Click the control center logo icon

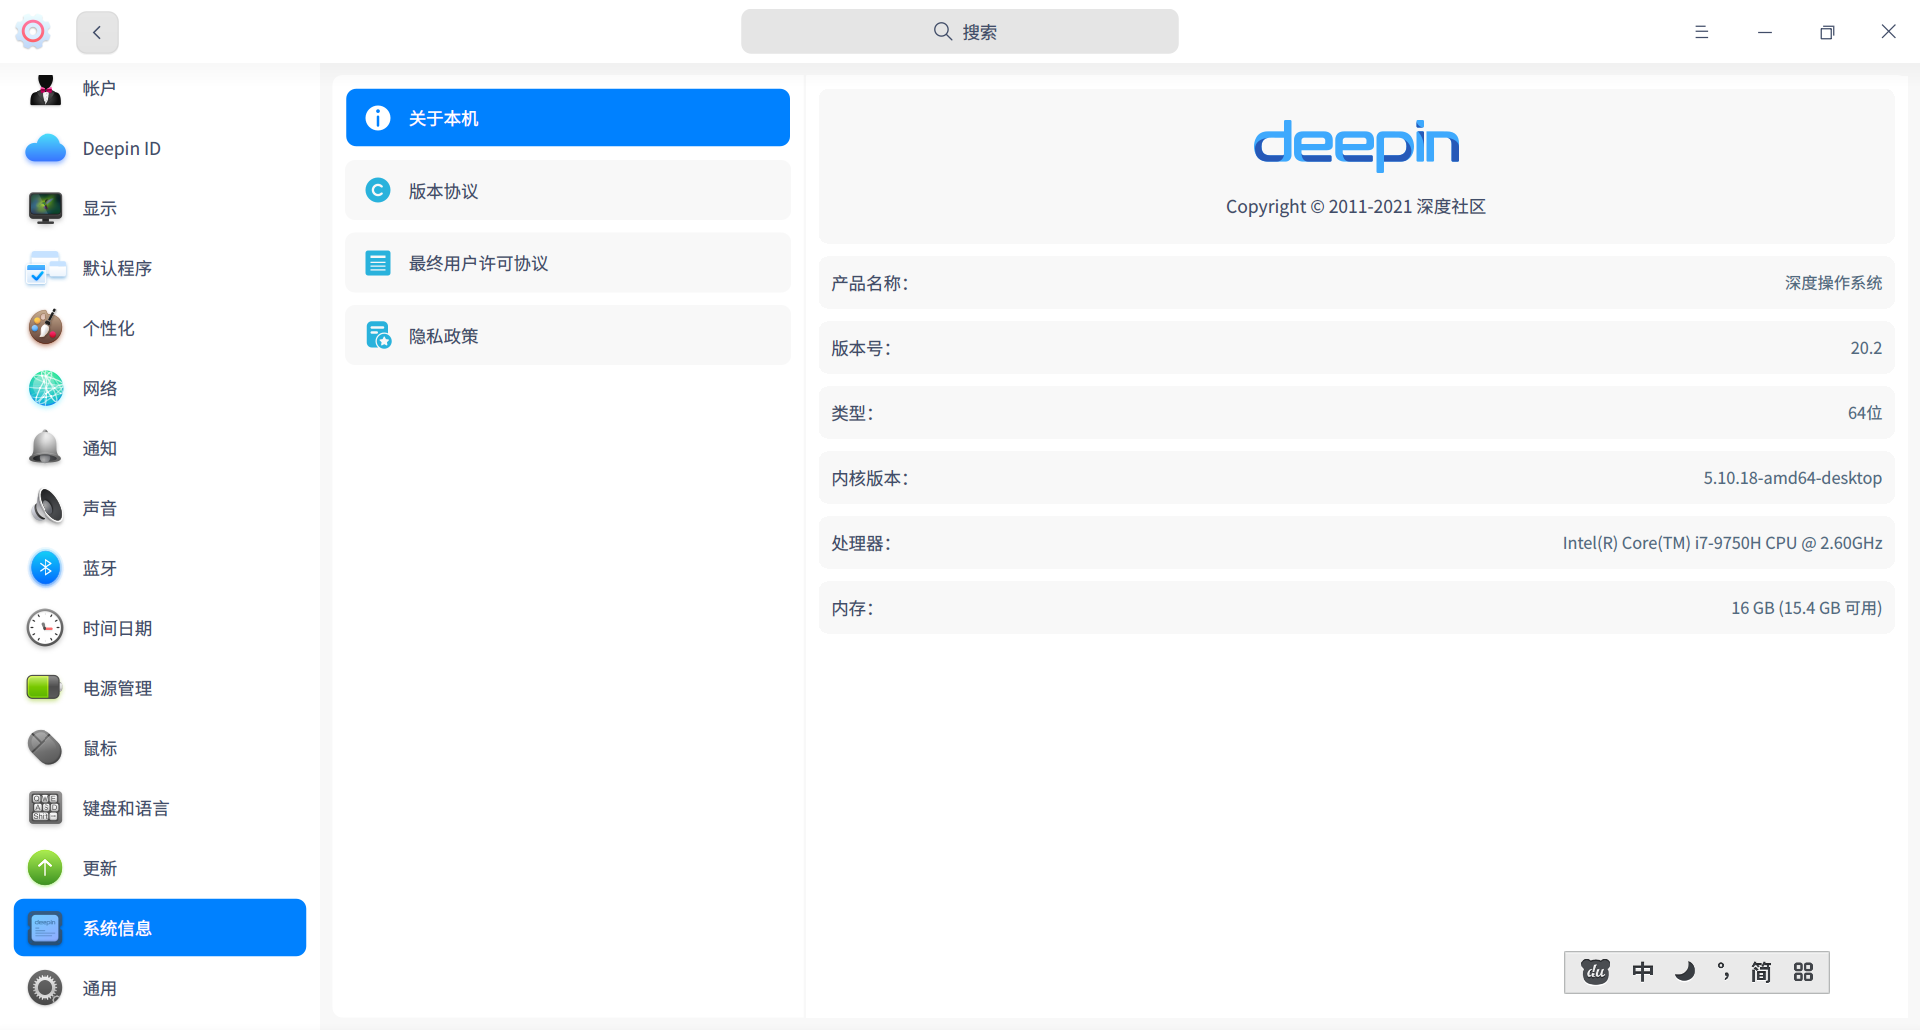coord(33,32)
